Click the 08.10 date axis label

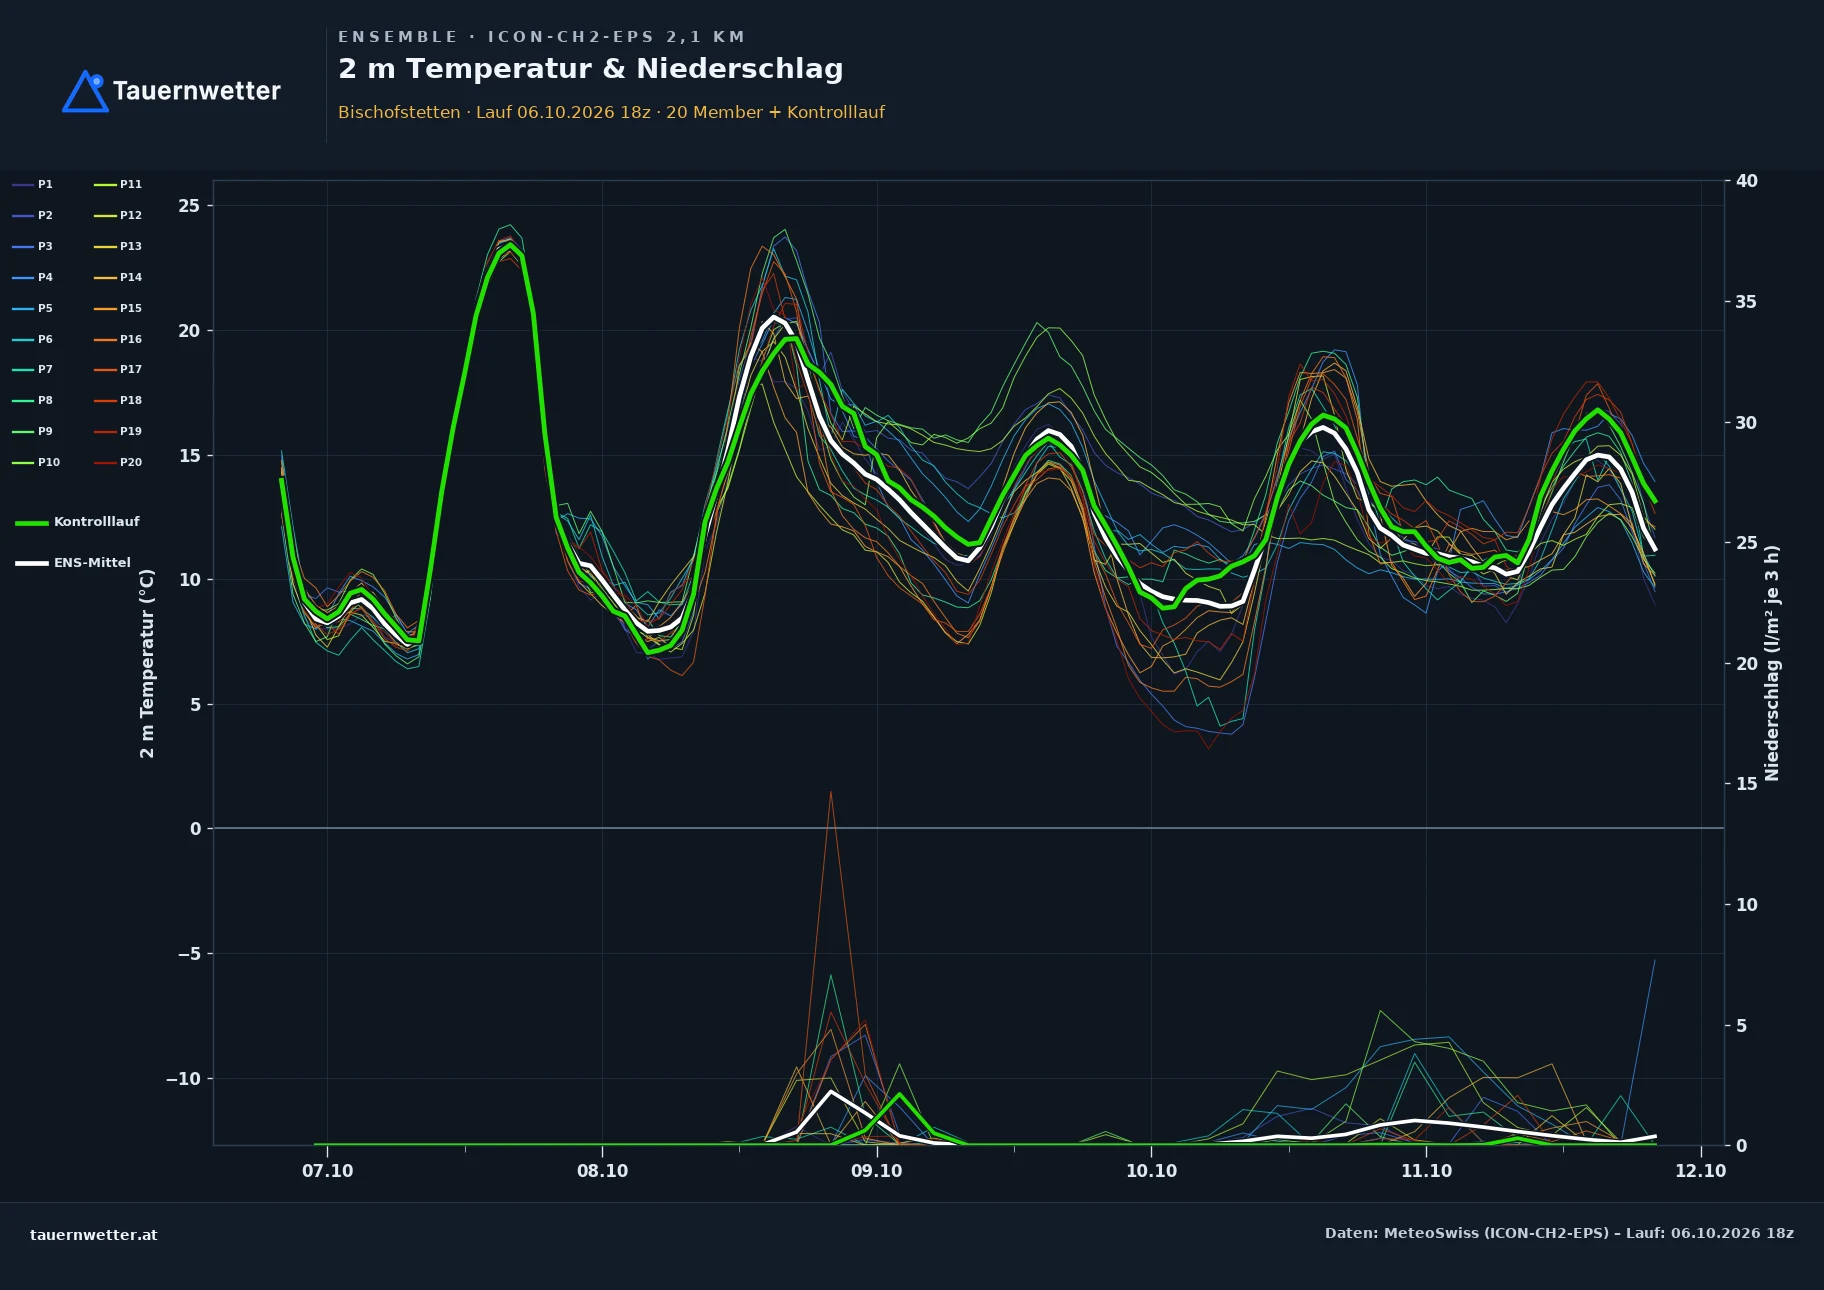[x=603, y=1171]
